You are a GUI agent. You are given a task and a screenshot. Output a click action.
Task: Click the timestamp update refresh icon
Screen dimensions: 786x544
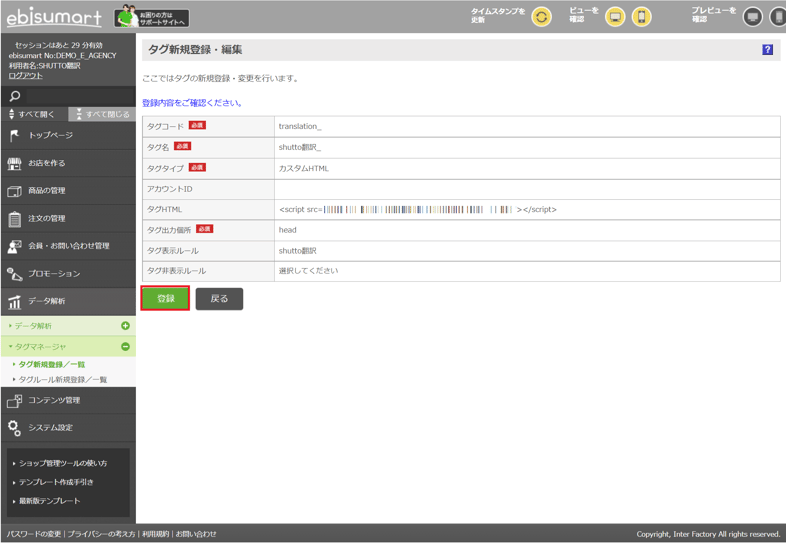[541, 17]
